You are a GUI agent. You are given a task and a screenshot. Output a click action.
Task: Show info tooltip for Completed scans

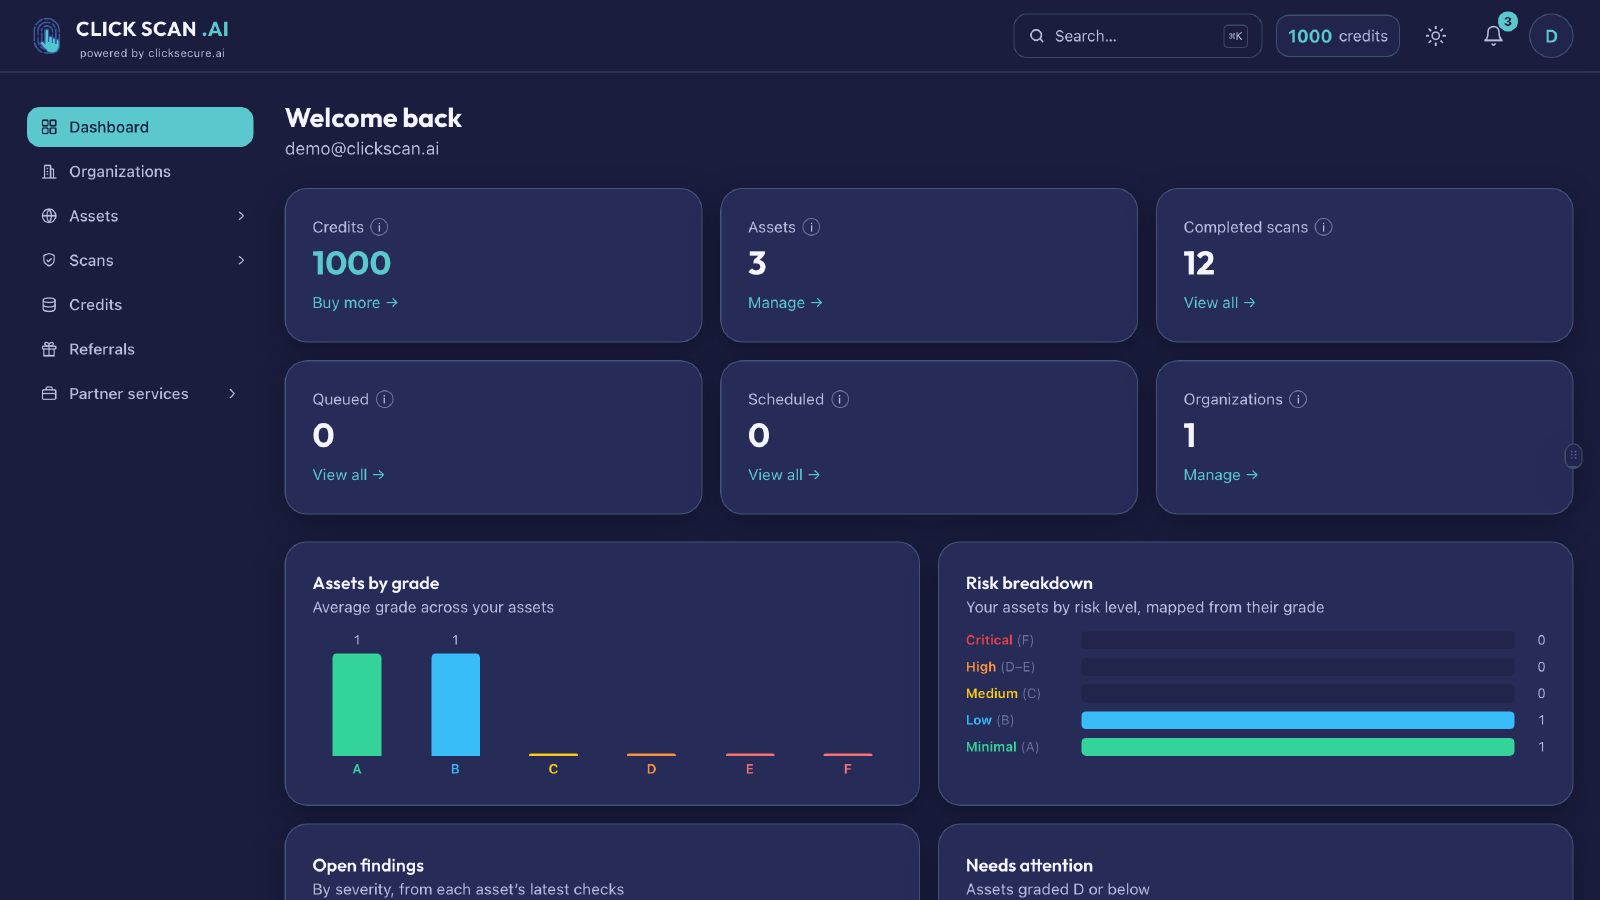pos(1323,227)
